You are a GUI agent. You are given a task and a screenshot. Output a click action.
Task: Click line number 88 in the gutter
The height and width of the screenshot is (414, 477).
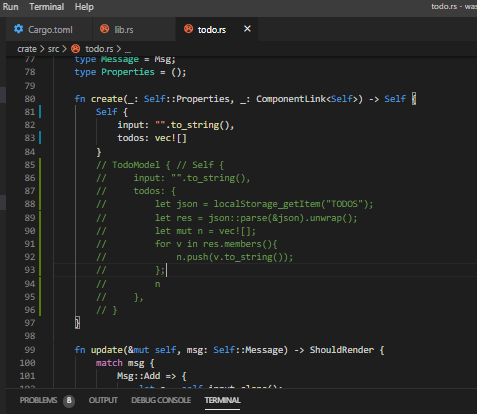tap(30, 204)
